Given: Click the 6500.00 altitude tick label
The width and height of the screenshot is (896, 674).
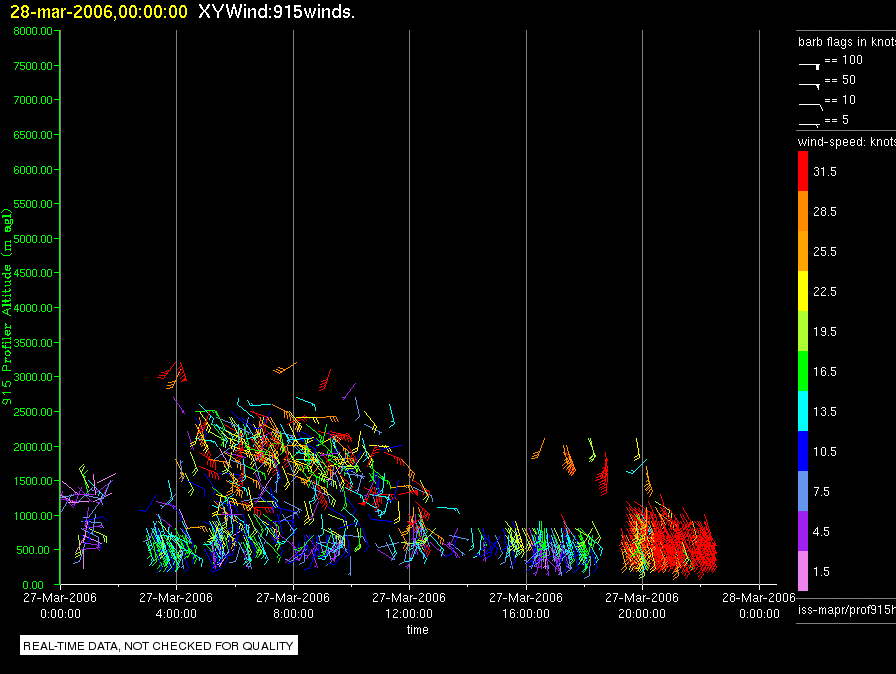Looking at the screenshot, I should coord(33,135).
